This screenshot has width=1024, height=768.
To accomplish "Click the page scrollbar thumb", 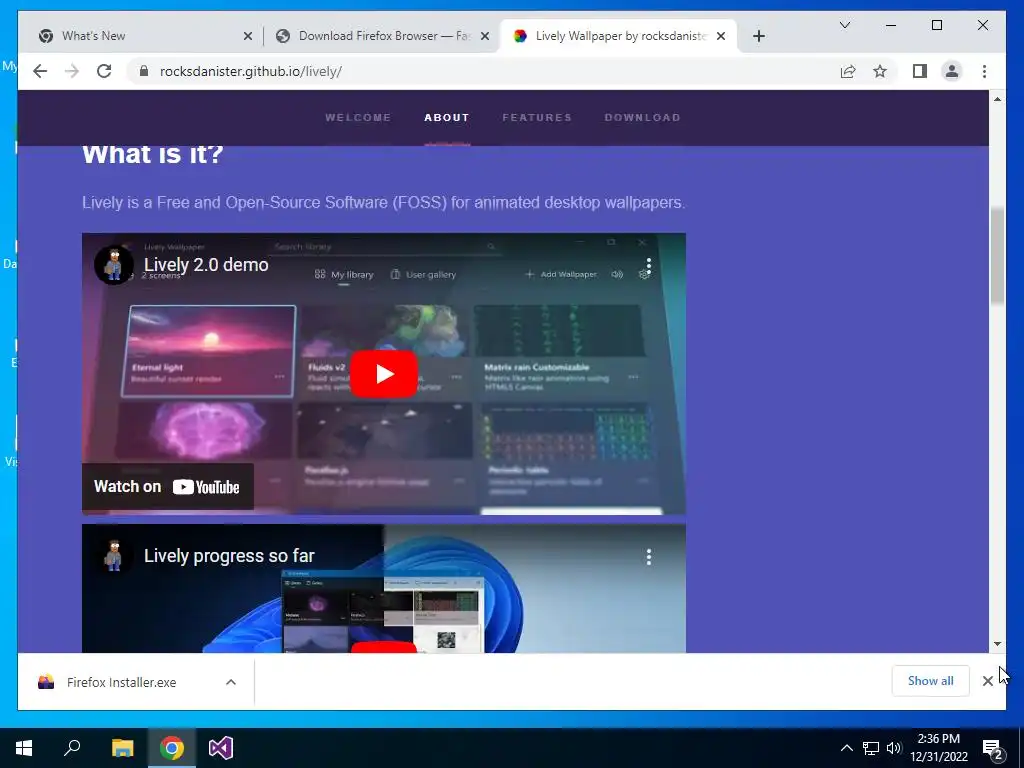I will tap(997, 255).
